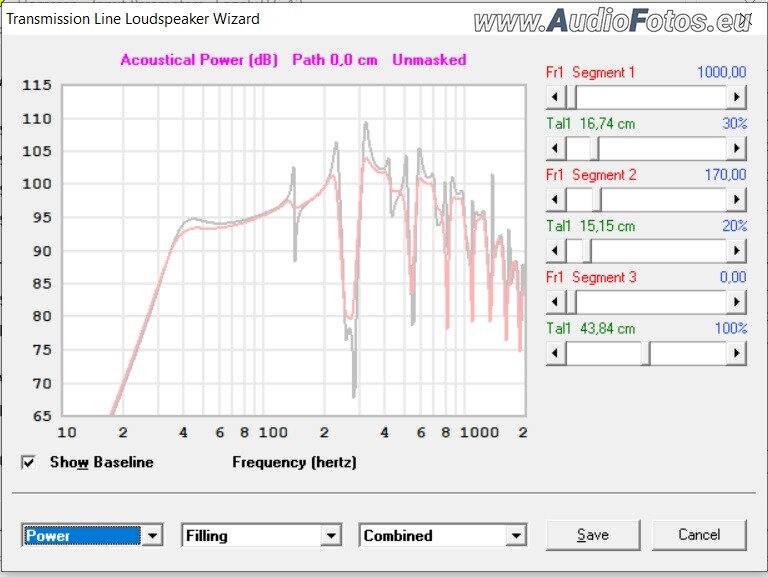The width and height of the screenshot is (768, 577).
Task: Click the Segment 1 Fr1 slider thumb
Action: pos(571,97)
